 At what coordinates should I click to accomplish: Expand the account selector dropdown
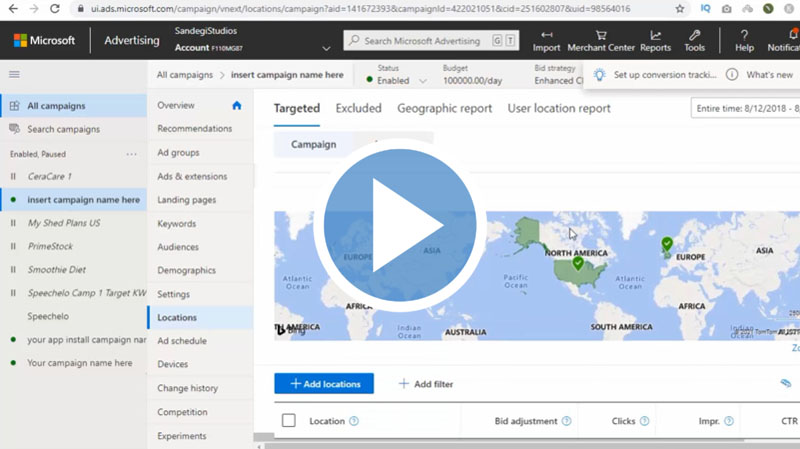click(326, 48)
